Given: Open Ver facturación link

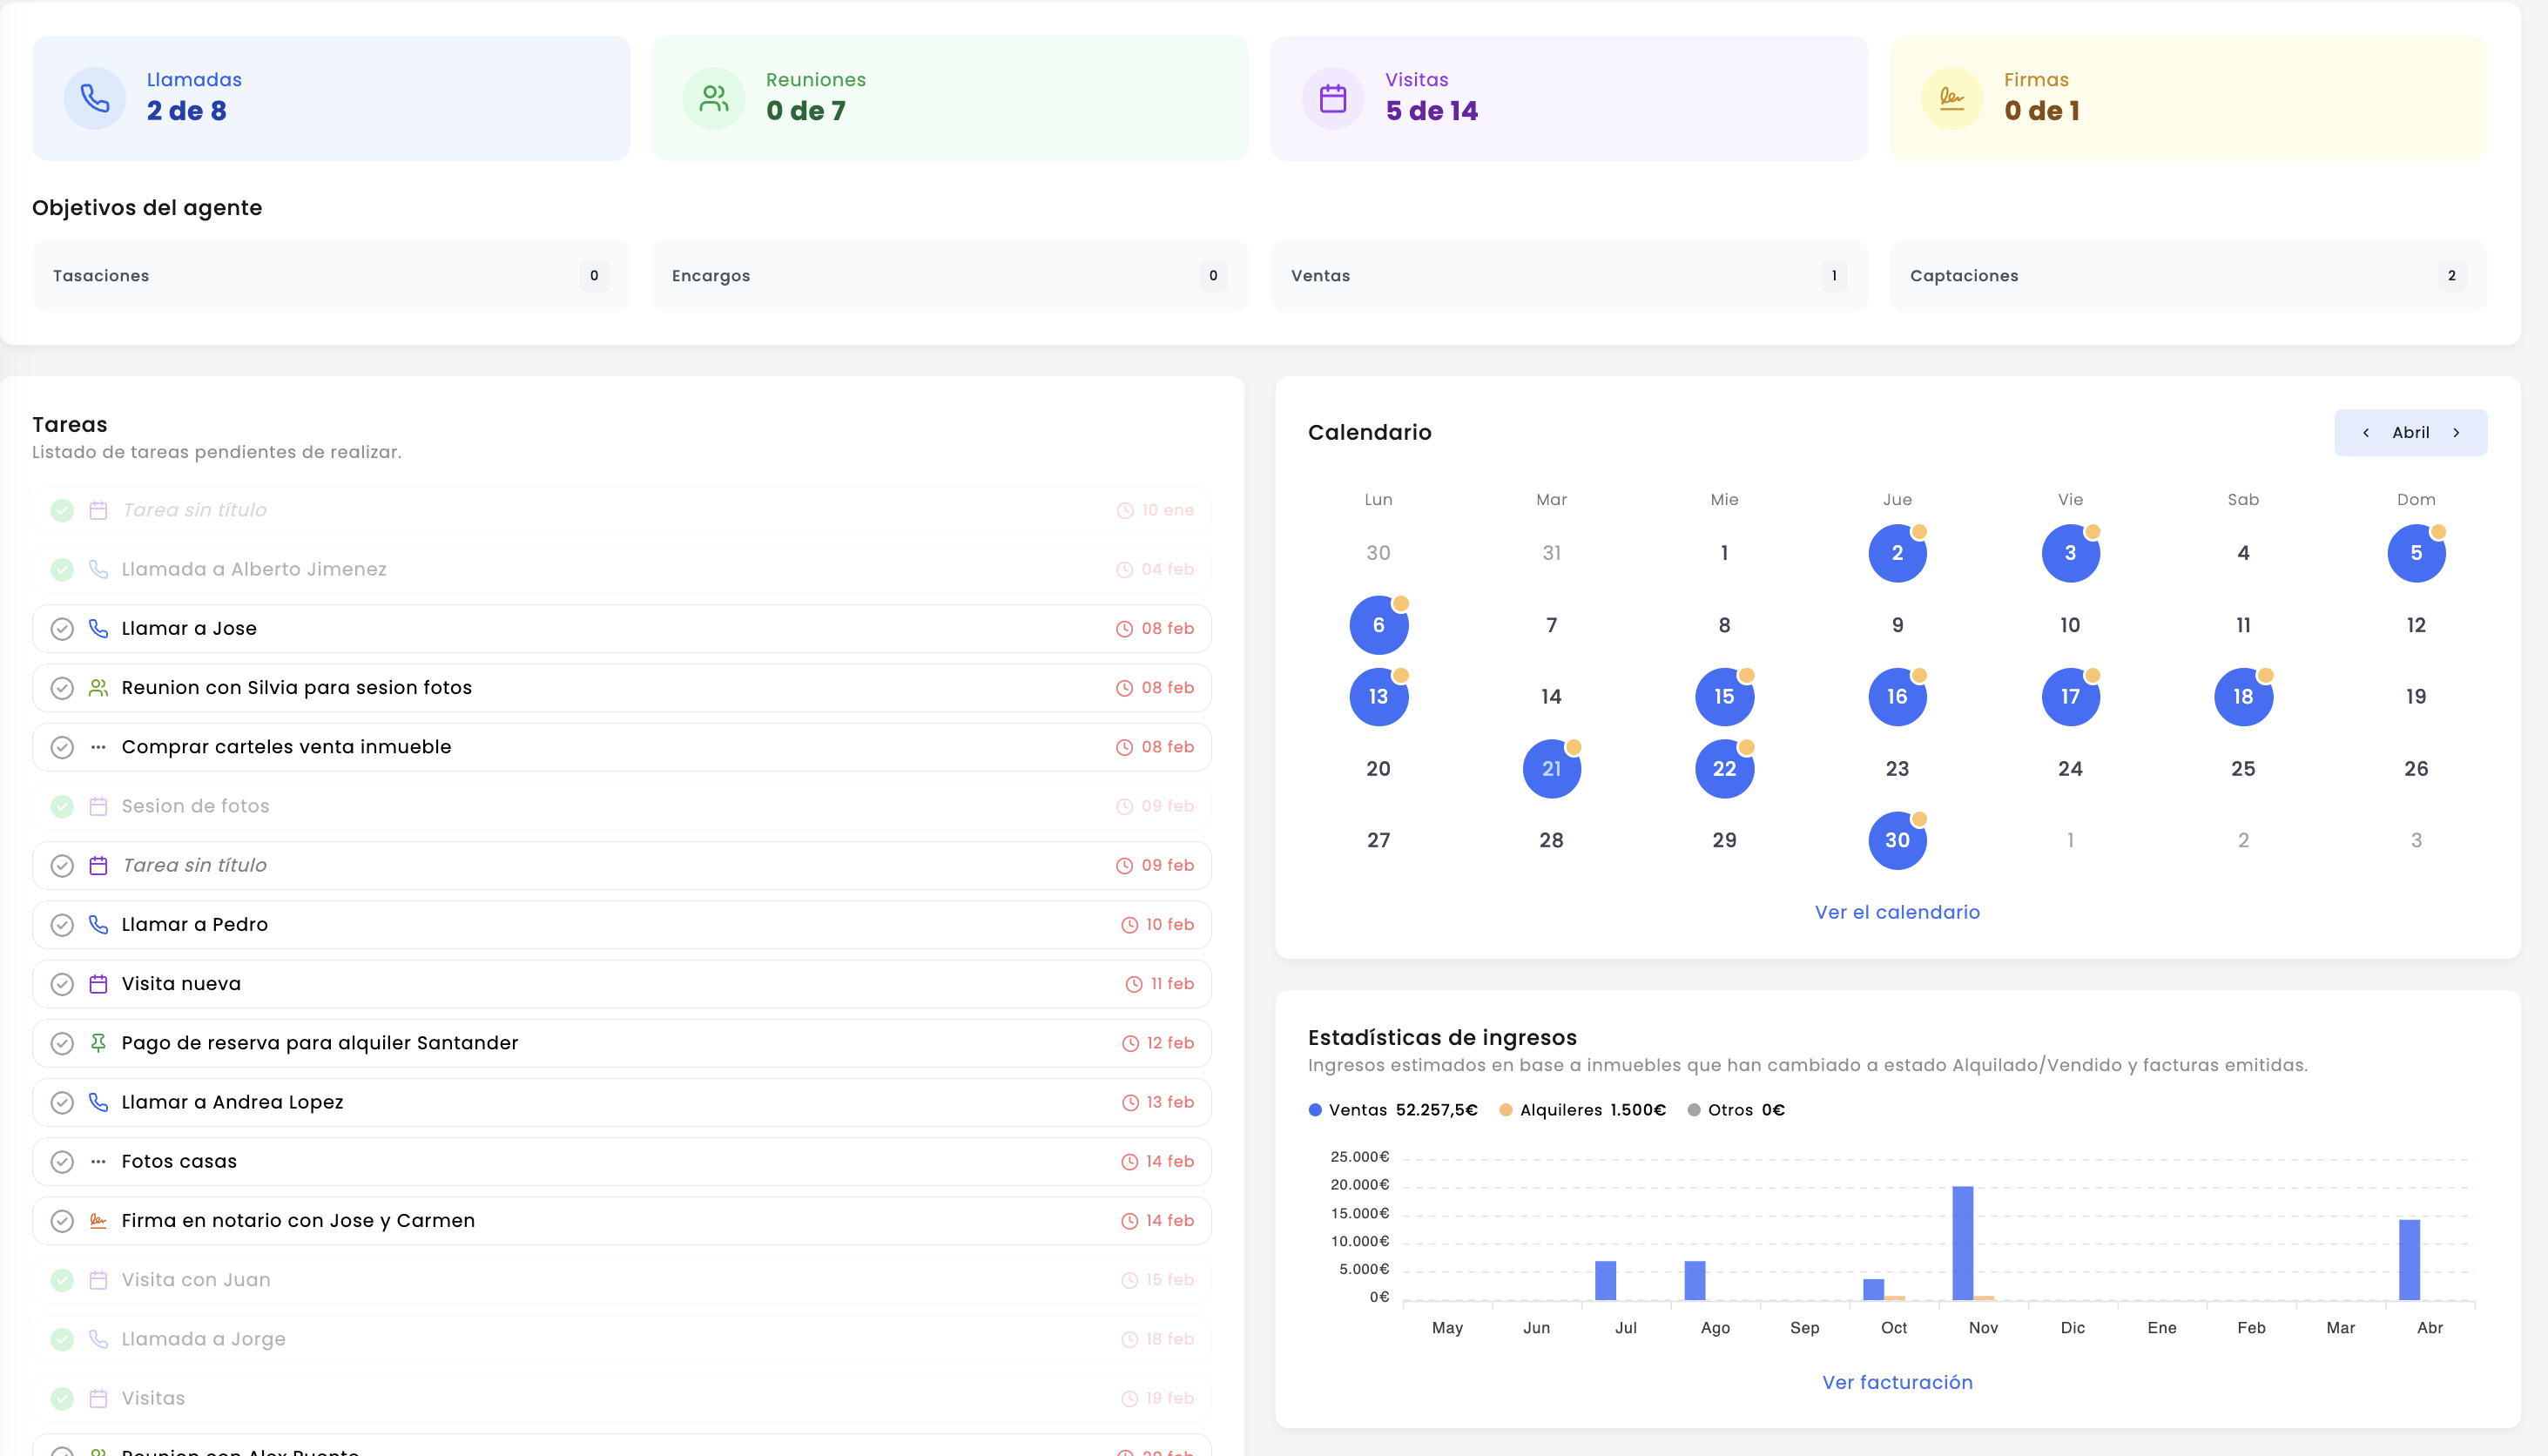Looking at the screenshot, I should 1897,1382.
